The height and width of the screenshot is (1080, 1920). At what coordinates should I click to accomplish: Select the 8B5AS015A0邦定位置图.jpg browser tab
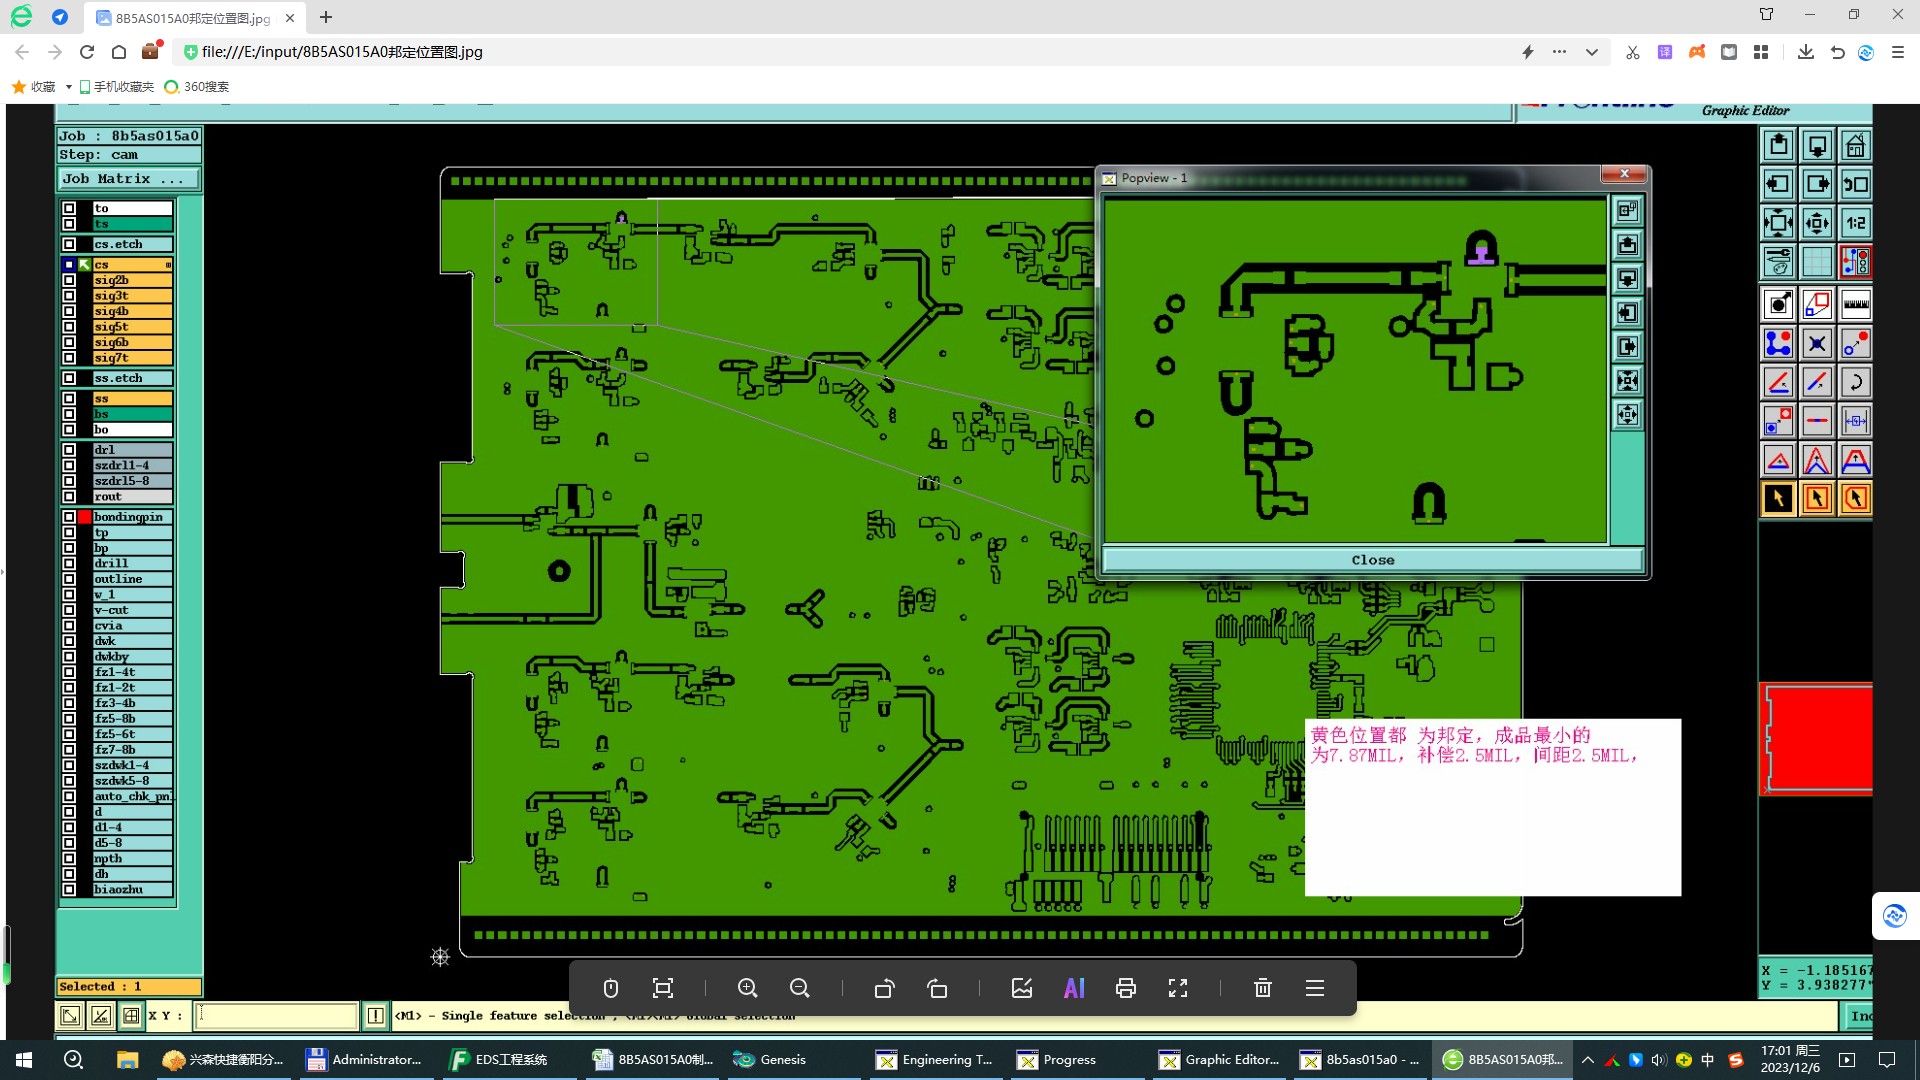click(x=194, y=18)
